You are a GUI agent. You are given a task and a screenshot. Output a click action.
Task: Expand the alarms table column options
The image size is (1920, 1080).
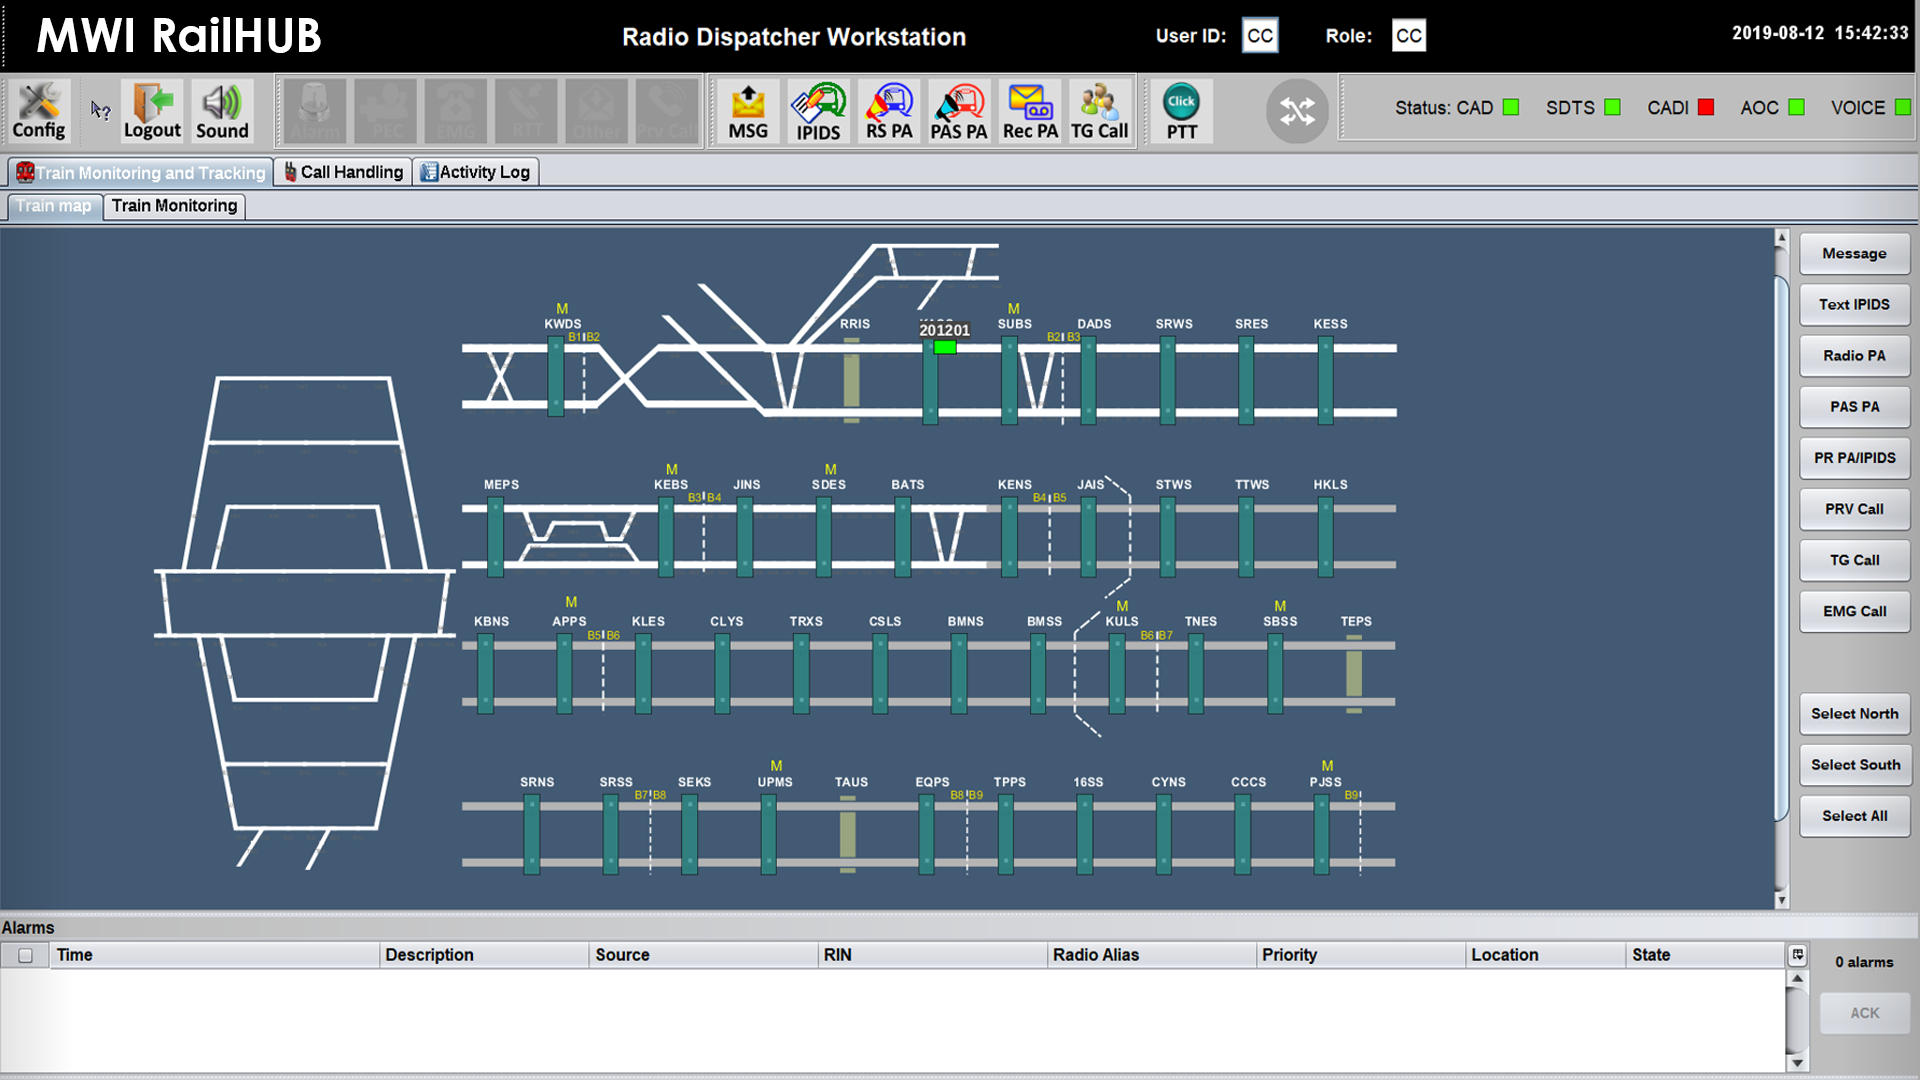1797,955
